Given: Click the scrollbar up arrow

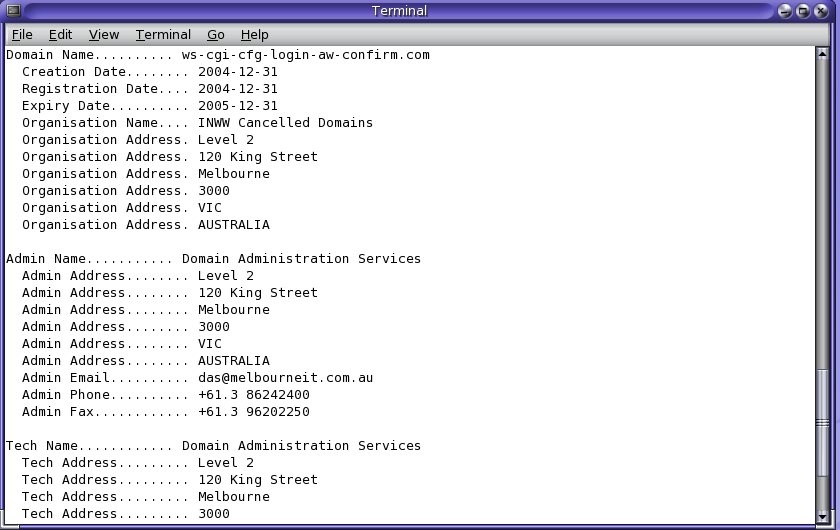Looking at the screenshot, I should click(x=823, y=53).
